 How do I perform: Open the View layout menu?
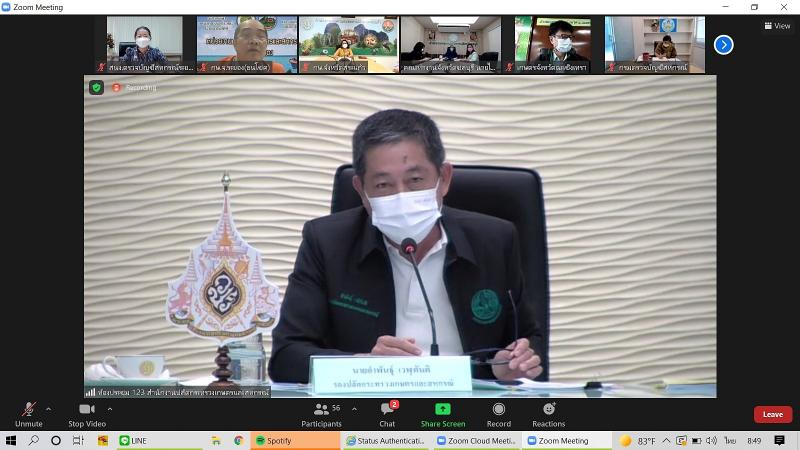click(x=777, y=26)
